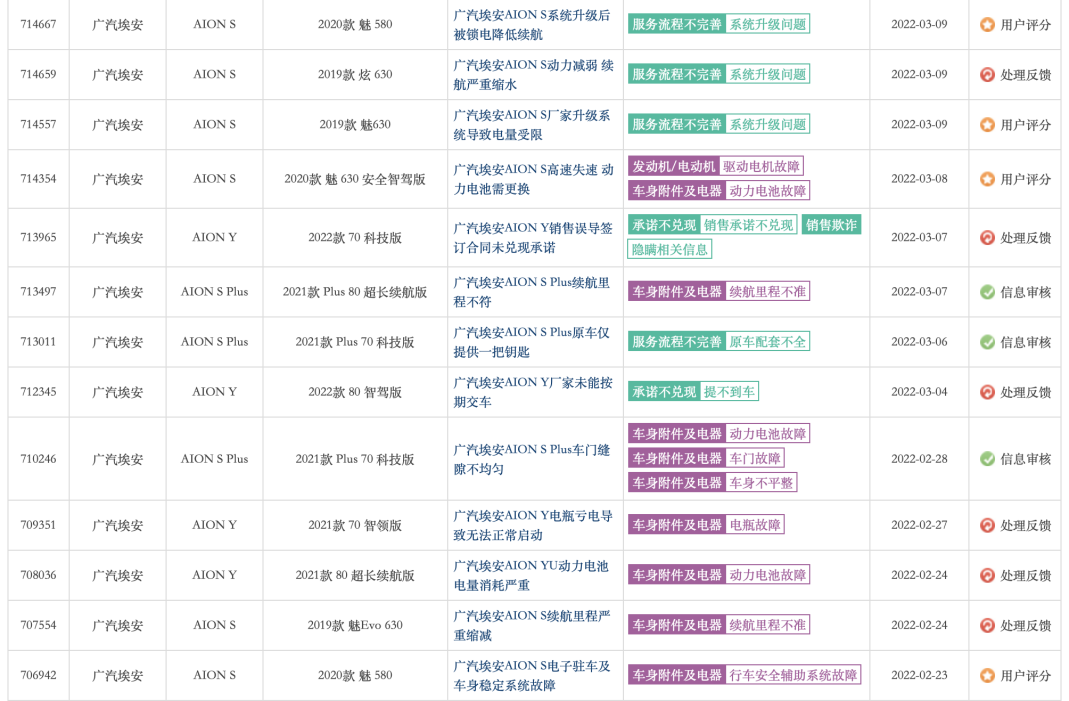
Task: Click the 原车配套不全 tag
Action: point(768,342)
